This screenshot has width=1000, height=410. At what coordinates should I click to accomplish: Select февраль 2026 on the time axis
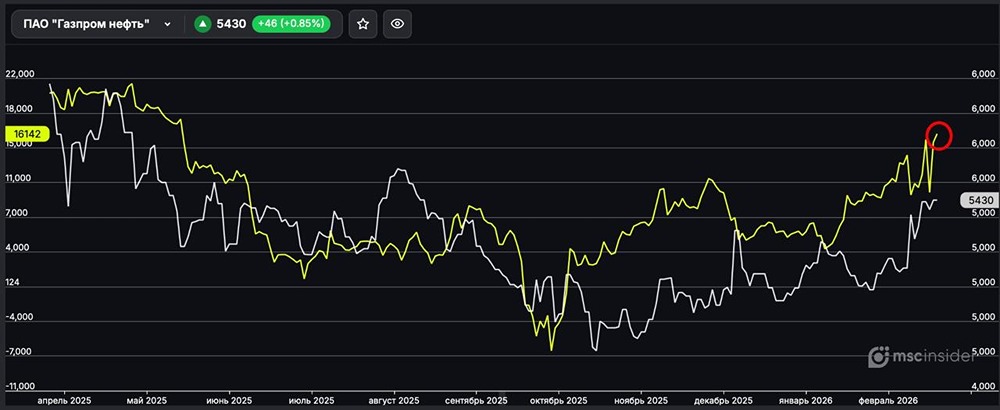890,400
